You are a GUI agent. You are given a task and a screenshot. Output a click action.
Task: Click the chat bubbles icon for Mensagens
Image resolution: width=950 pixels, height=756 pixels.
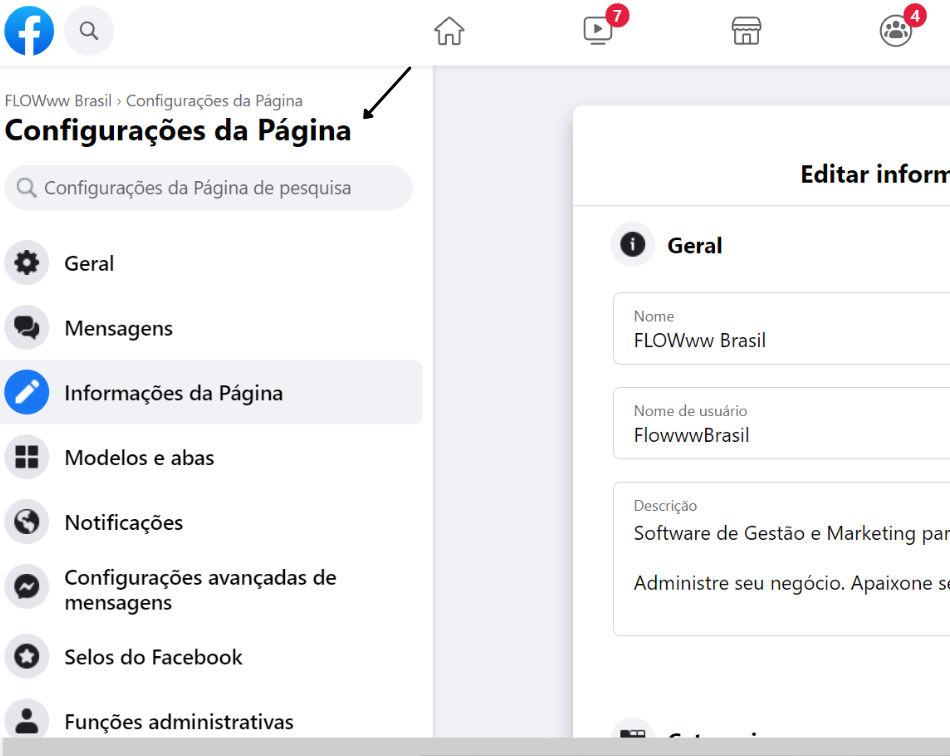coord(27,328)
